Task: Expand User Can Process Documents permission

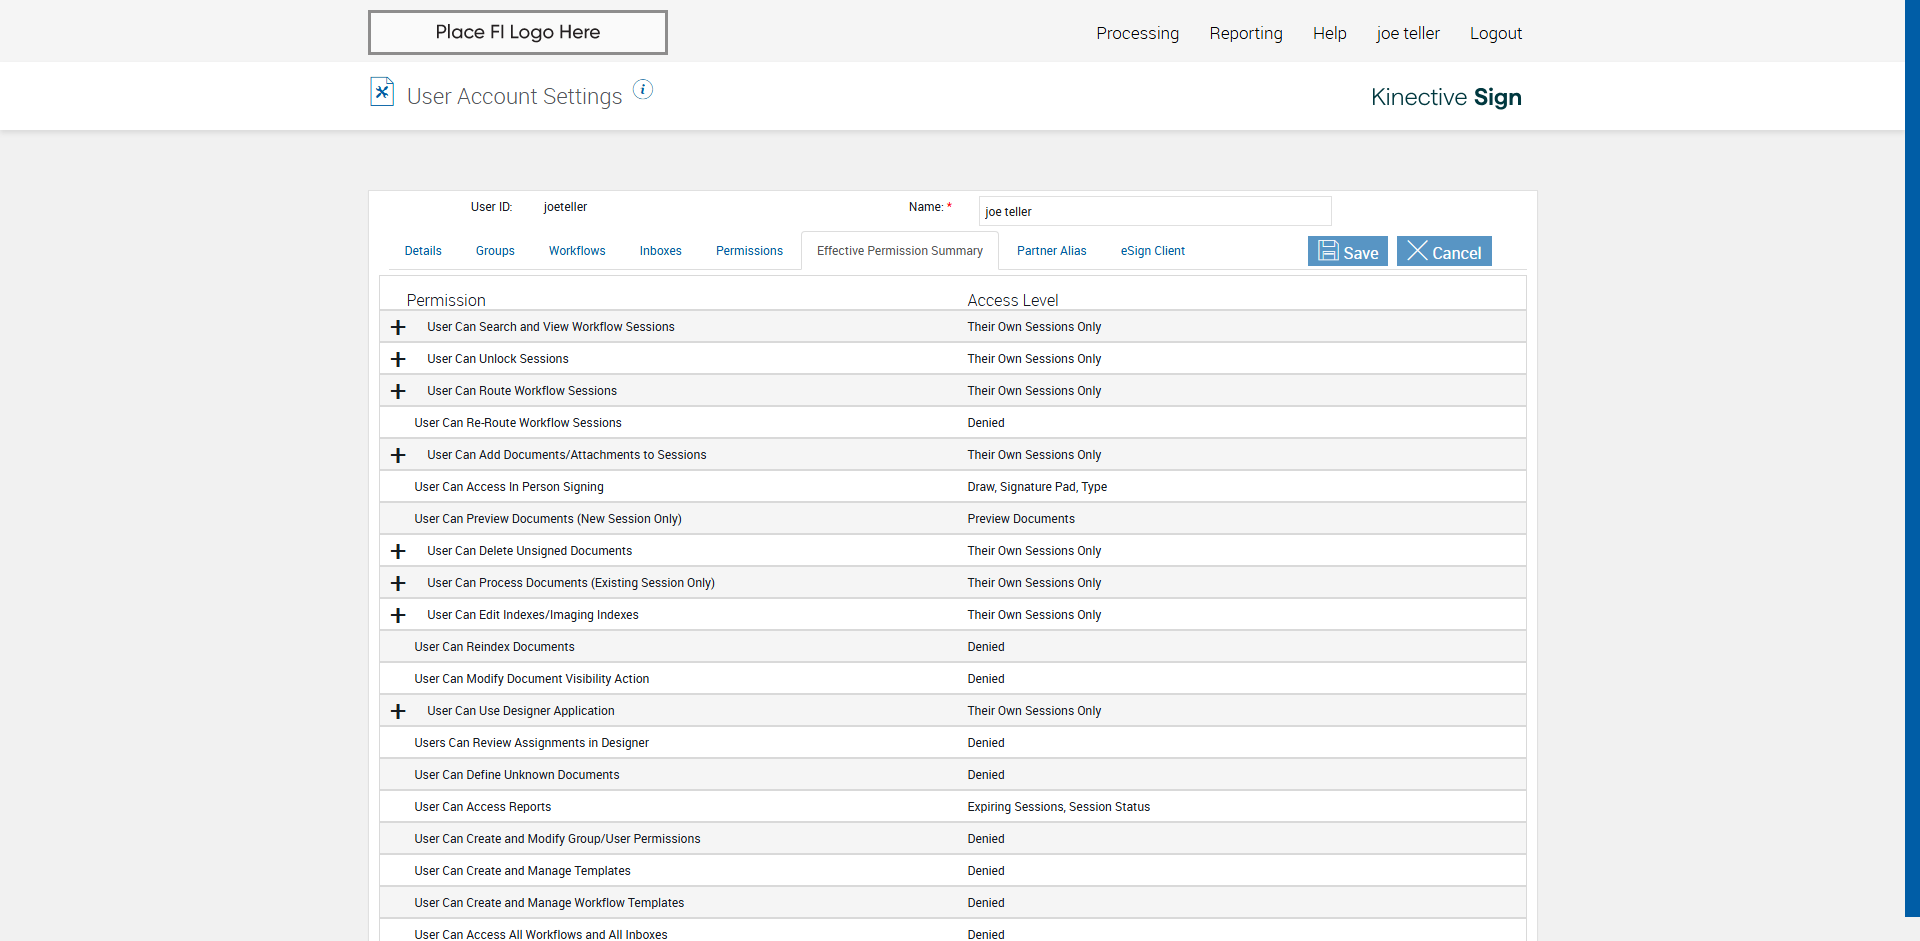Action: (x=398, y=584)
